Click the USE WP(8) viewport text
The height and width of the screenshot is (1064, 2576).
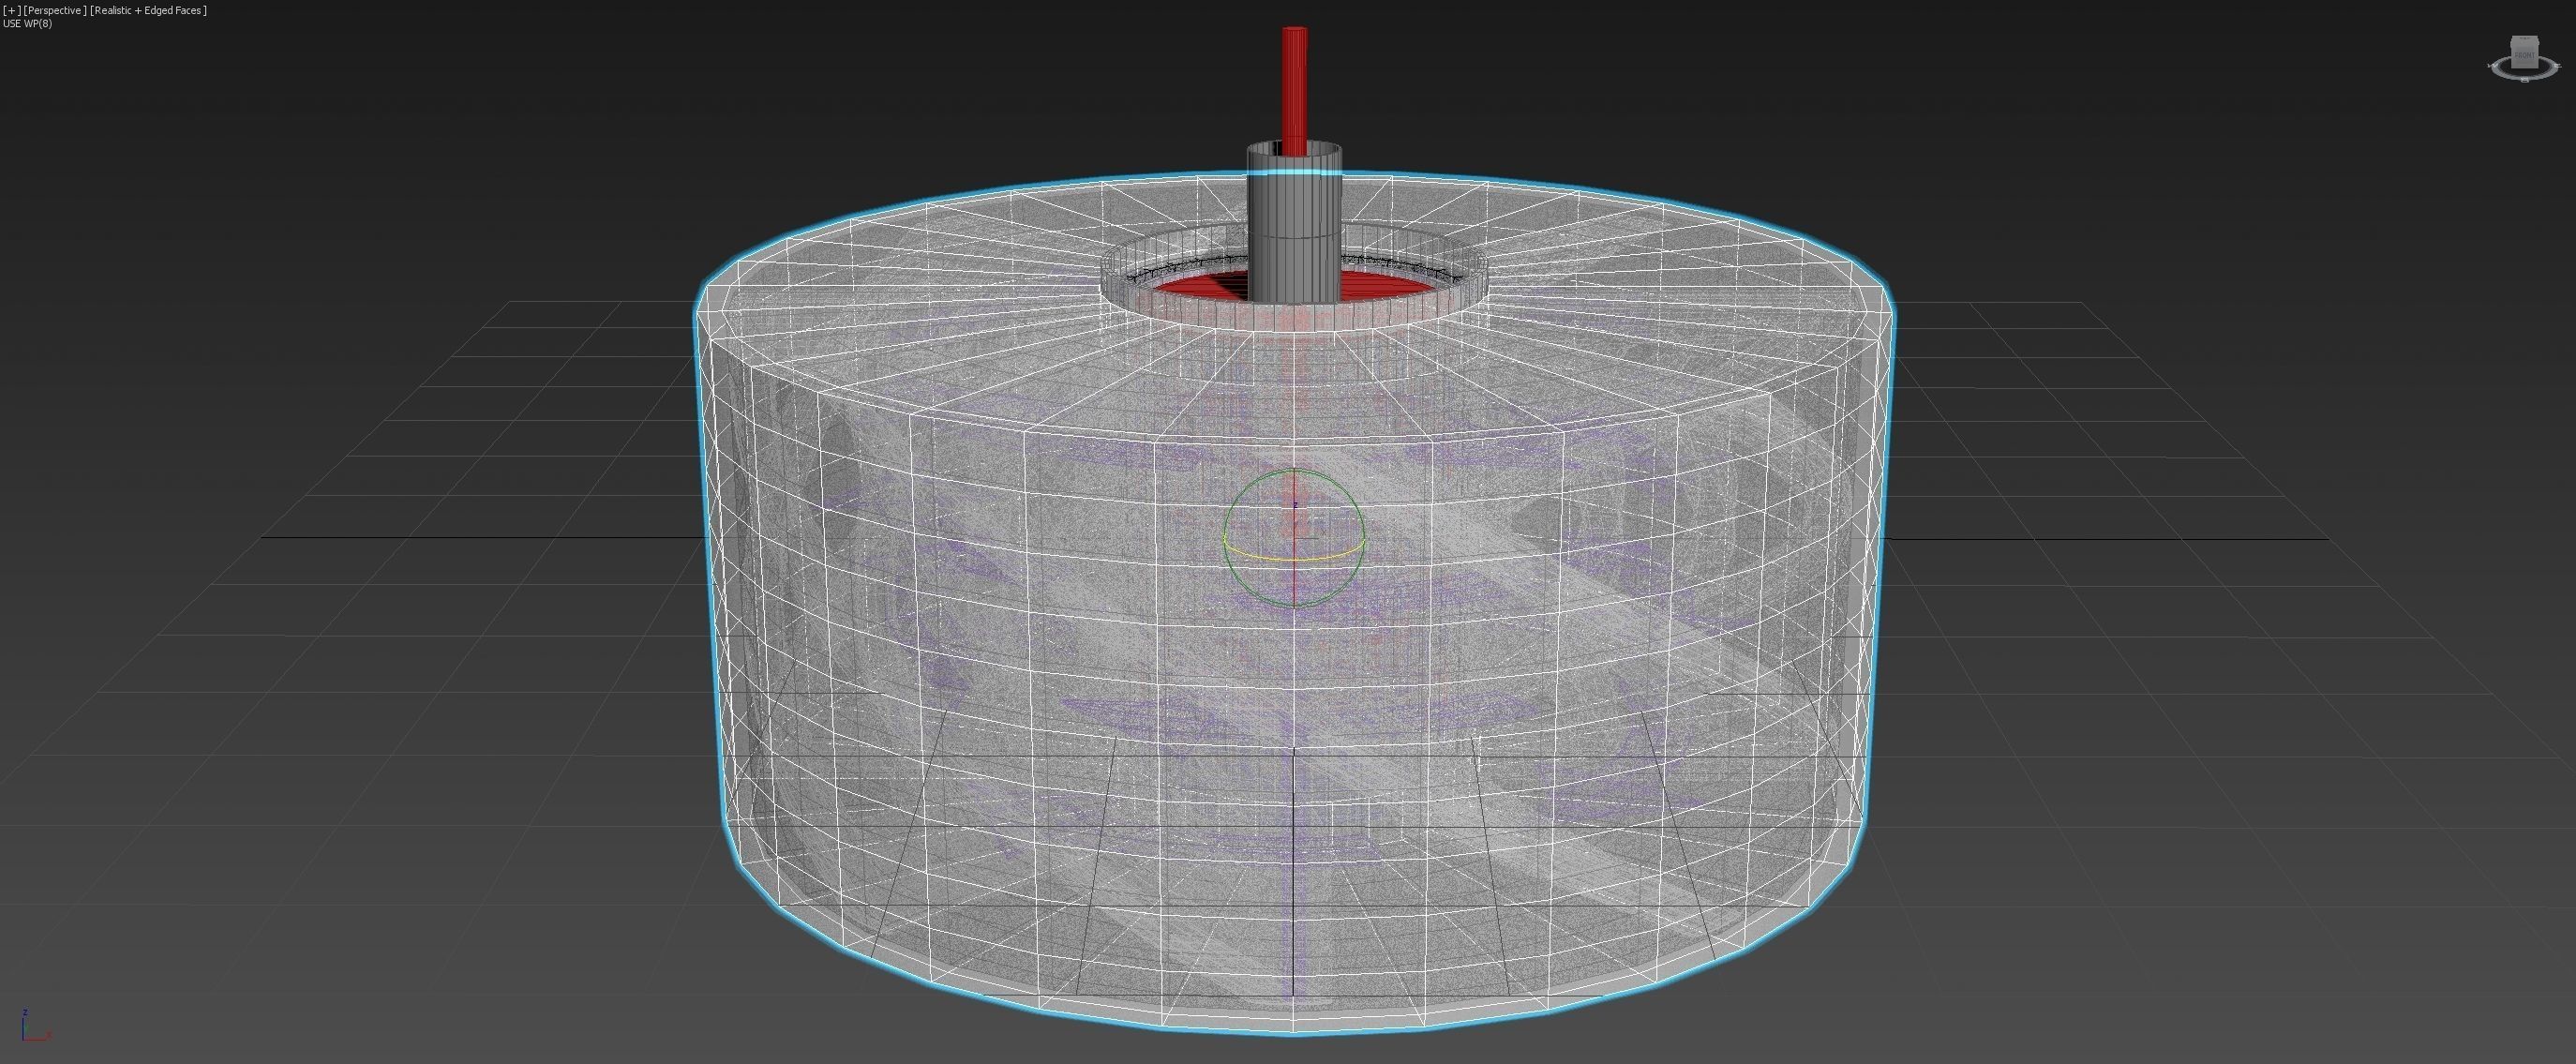coord(28,23)
